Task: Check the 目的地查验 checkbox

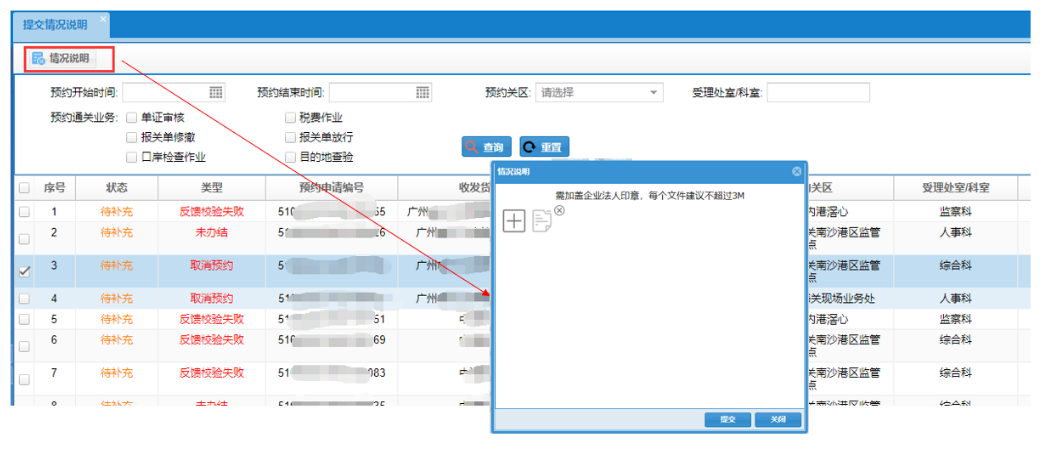Action: tap(290, 157)
